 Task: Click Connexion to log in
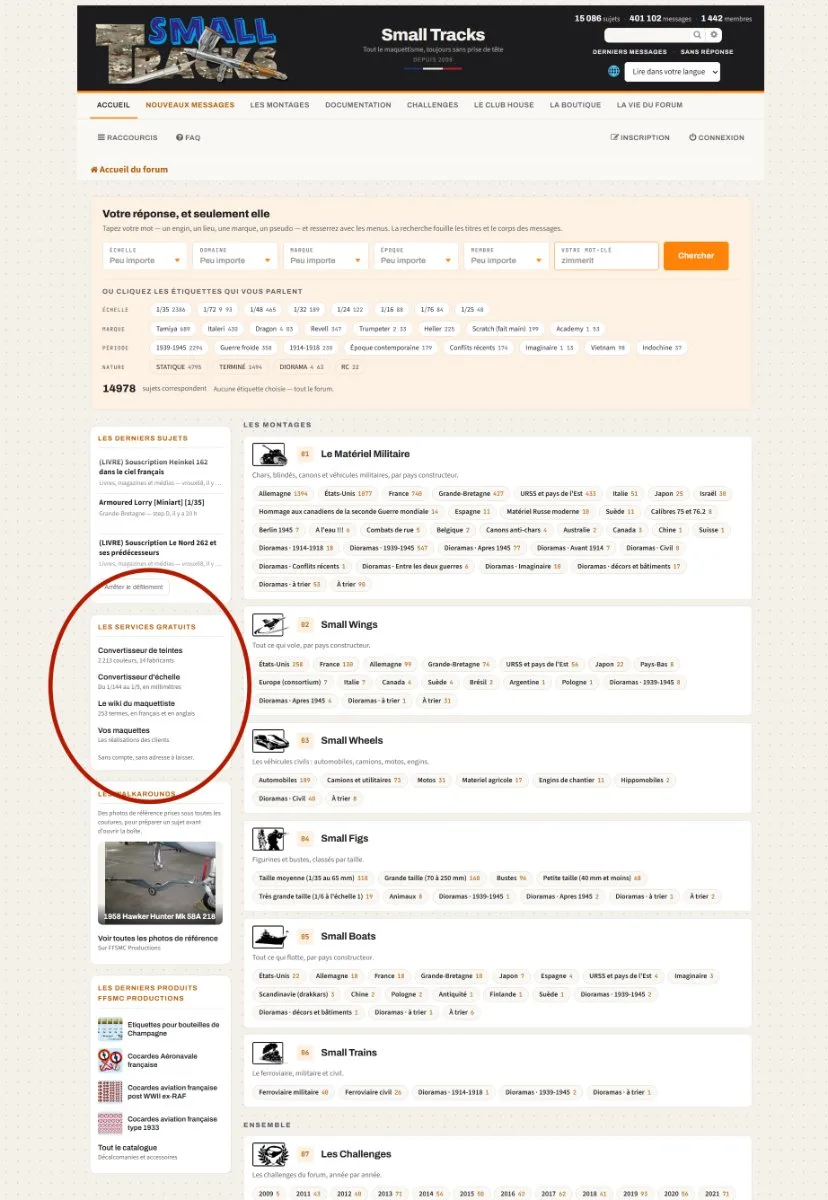pos(716,138)
